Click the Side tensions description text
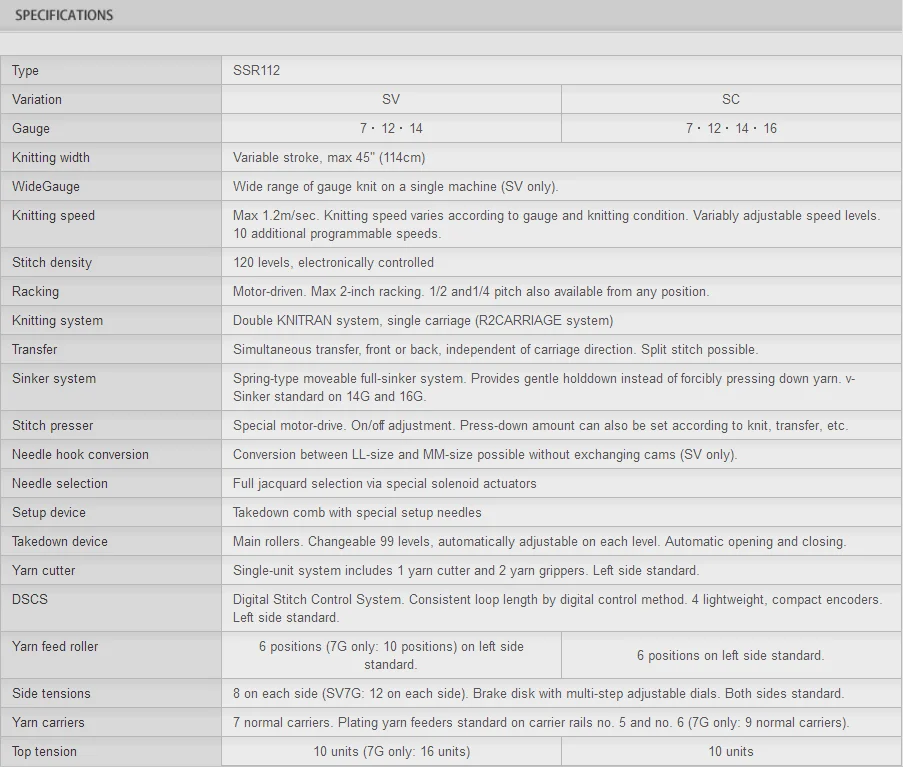This screenshot has height=767, width=903. coord(538,694)
